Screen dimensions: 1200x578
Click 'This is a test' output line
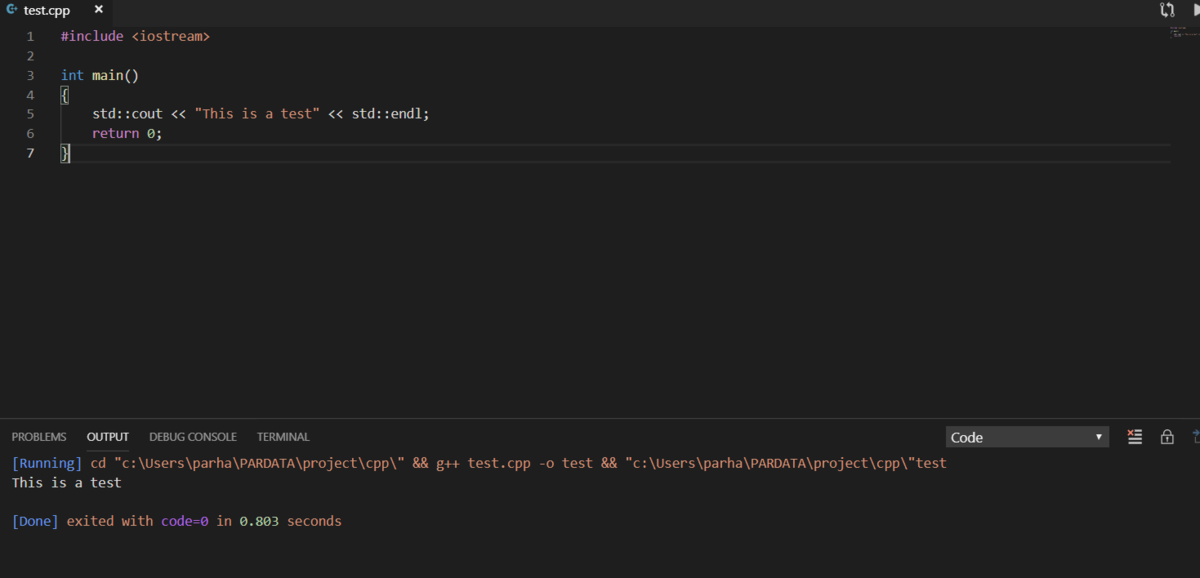coord(67,483)
